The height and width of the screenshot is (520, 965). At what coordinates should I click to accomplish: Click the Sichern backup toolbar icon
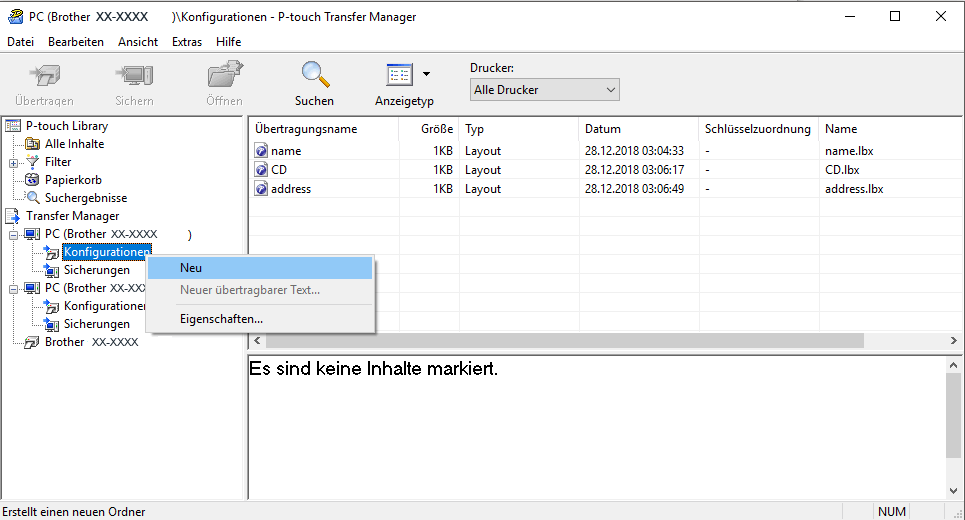click(134, 76)
